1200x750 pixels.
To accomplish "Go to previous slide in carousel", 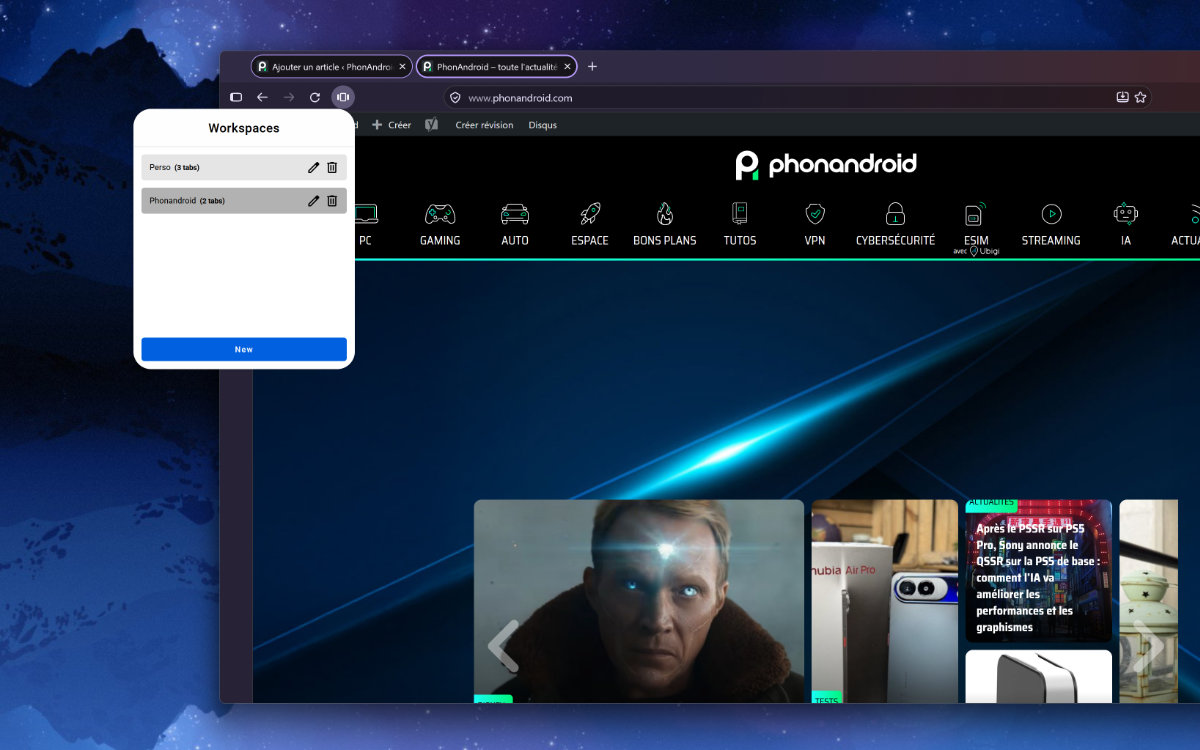I will pyautogui.click(x=503, y=646).
